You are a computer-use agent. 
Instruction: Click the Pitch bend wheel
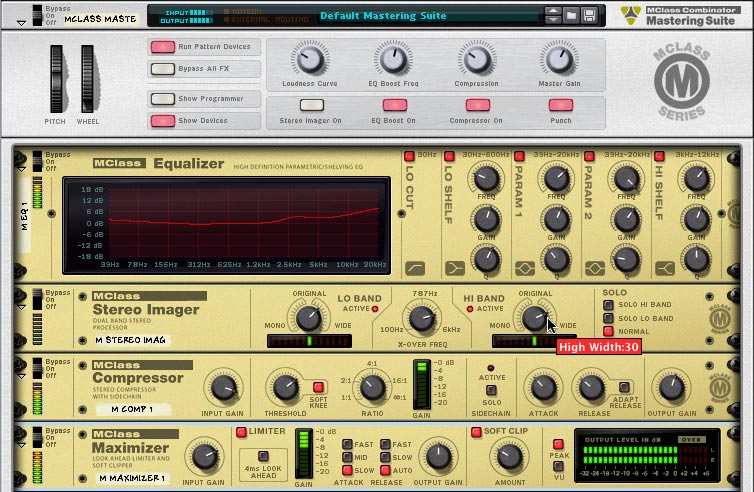[56, 79]
